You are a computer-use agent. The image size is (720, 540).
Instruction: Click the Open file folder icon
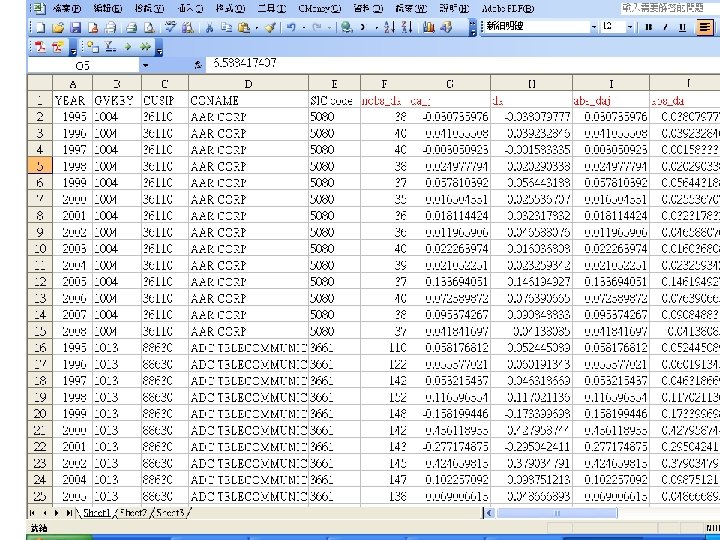(x=58, y=28)
